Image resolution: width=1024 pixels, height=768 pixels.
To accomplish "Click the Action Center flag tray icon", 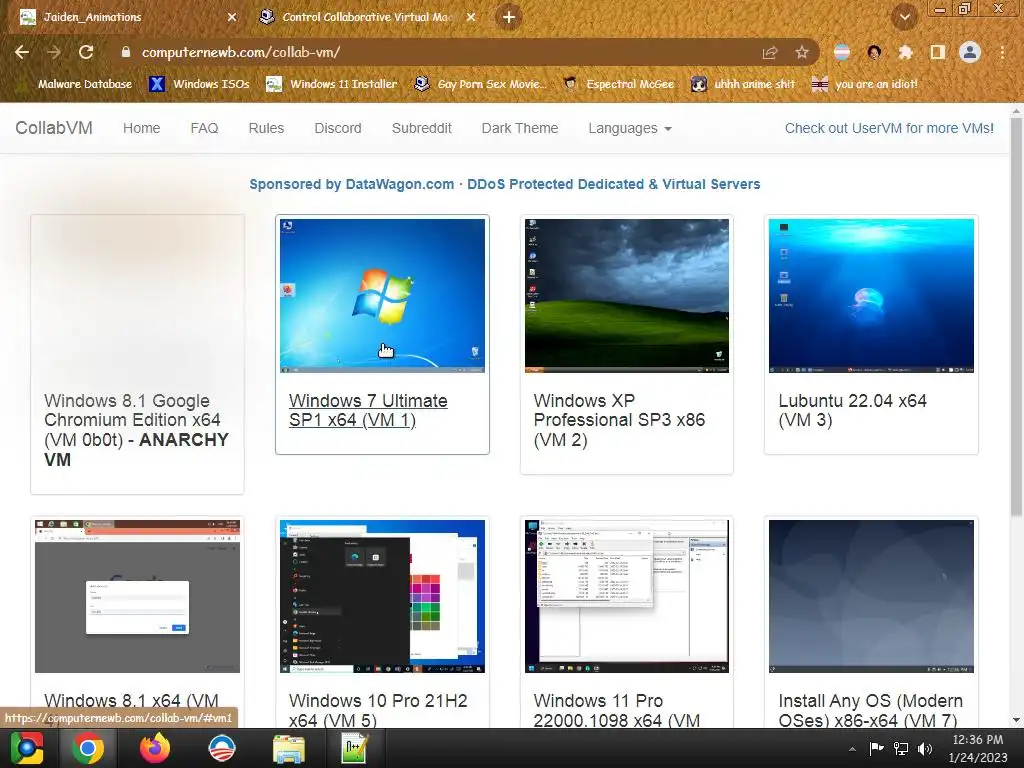I will (x=876, y=748).
